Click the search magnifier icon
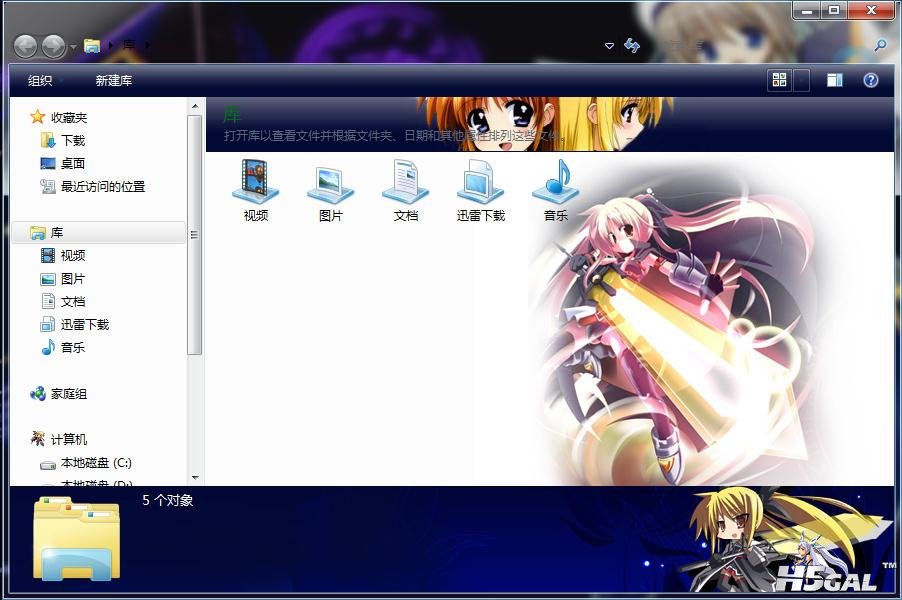Image resolution: width=902 pixels, height=600 pixels. point(880,45)
